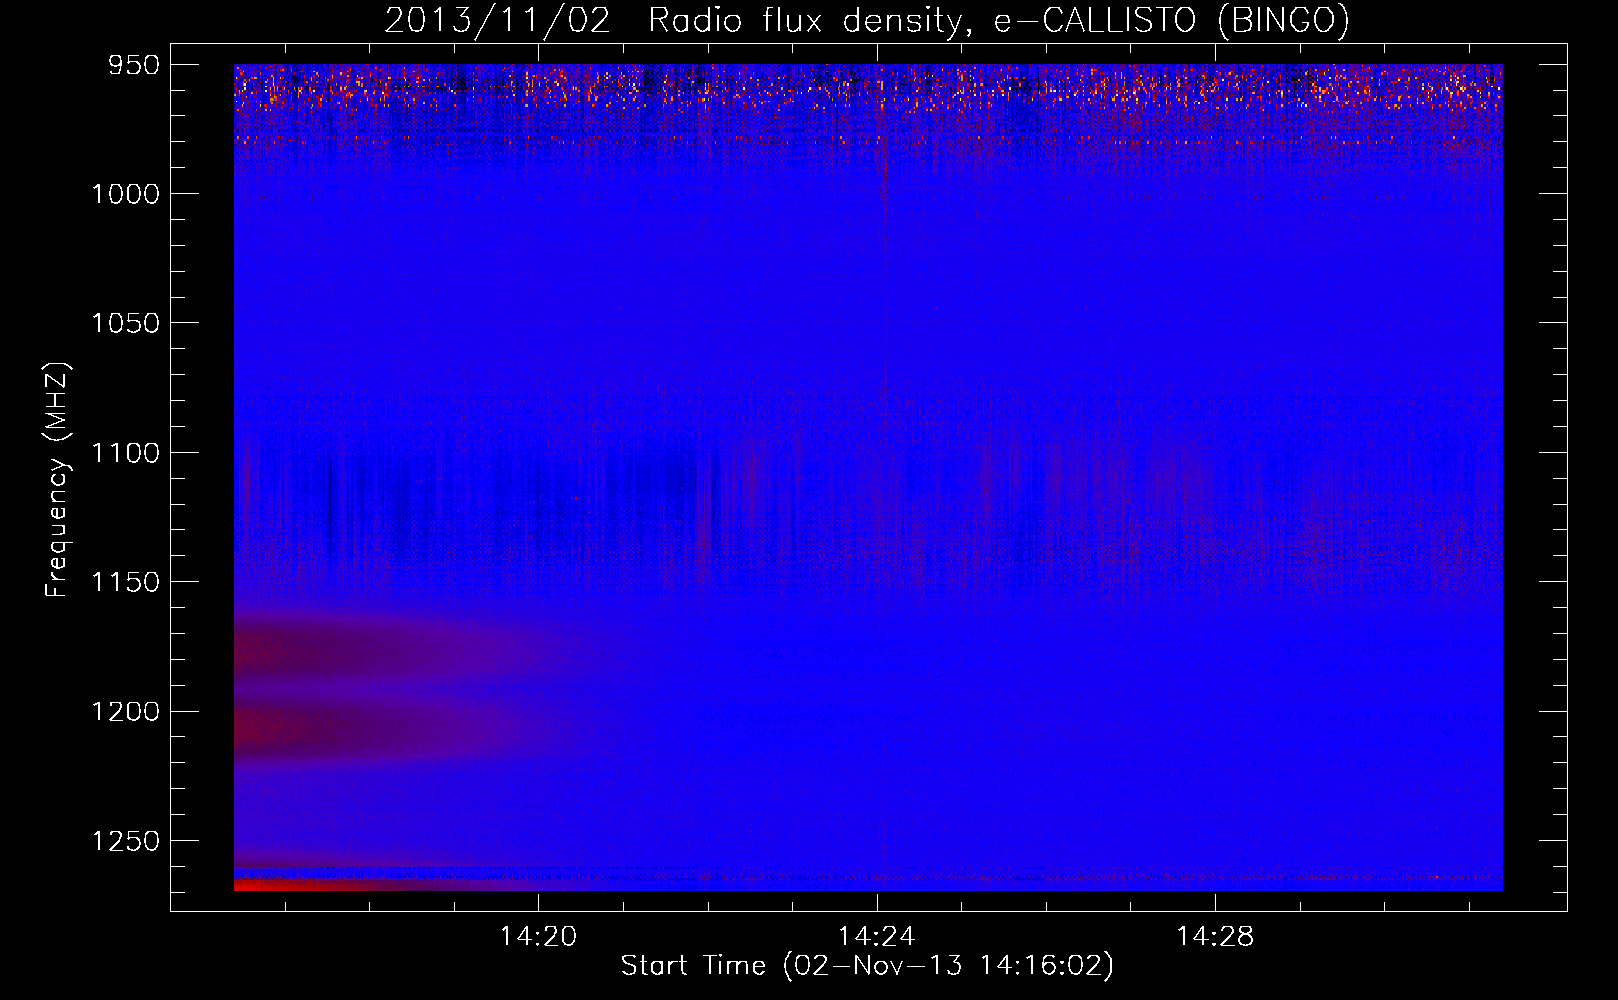Click the '1100' frequency axis label

click(x=126, y=453)
